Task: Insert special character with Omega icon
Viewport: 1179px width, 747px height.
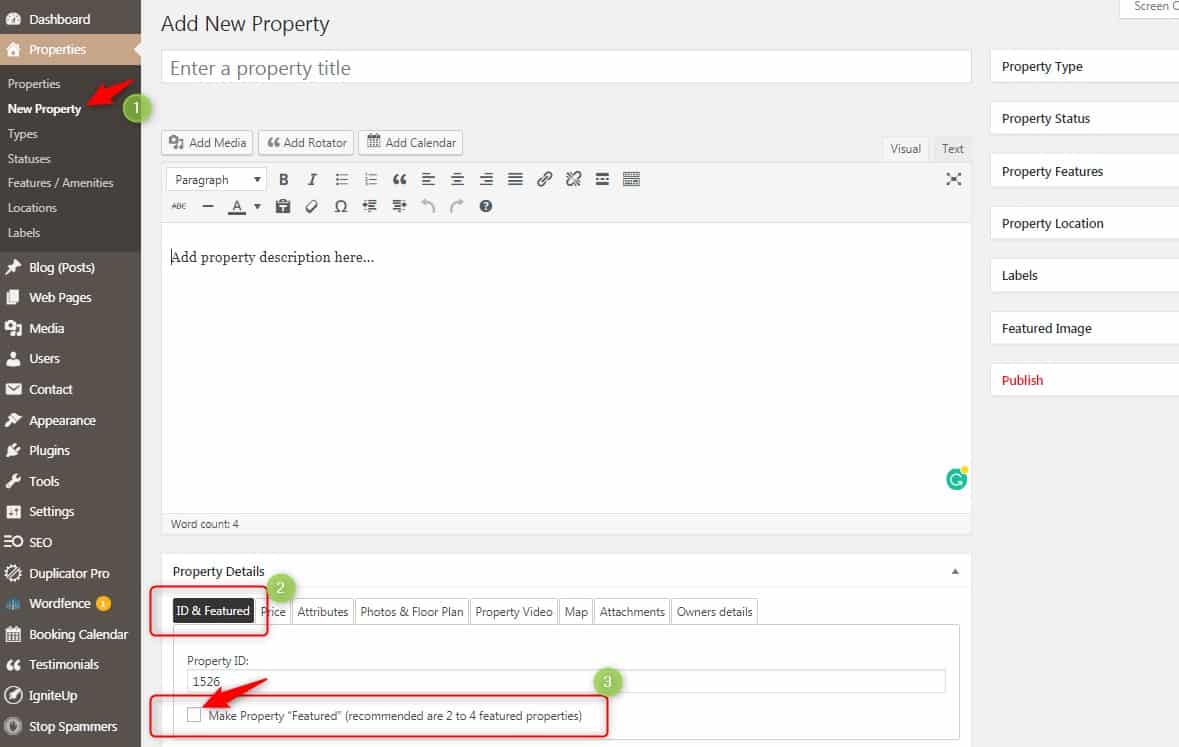Action: click(340, 206)
